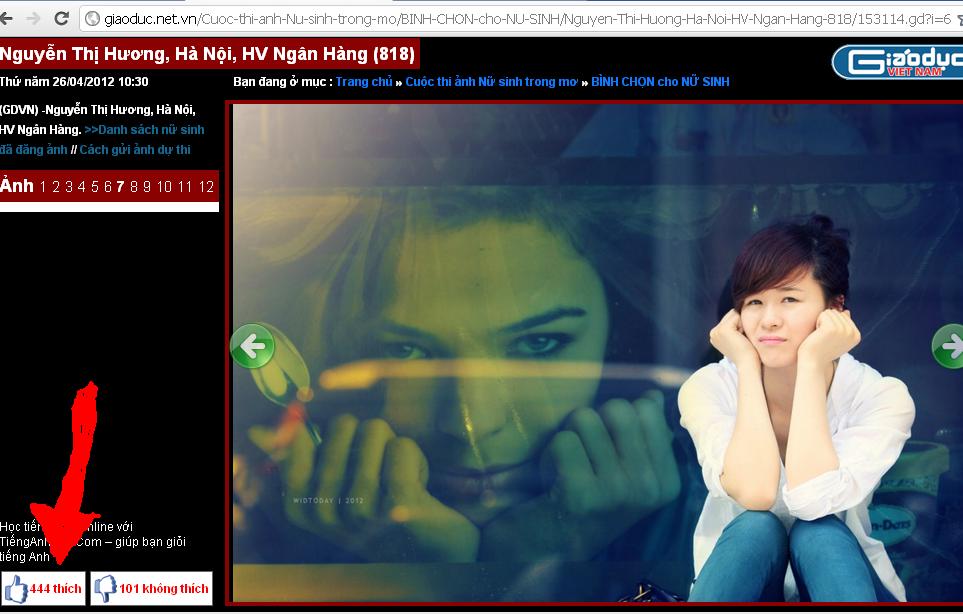Click the giaoduc.net.vn address bar URL
This screenshot has height=614, width=963.
click(x=528, y=19)
